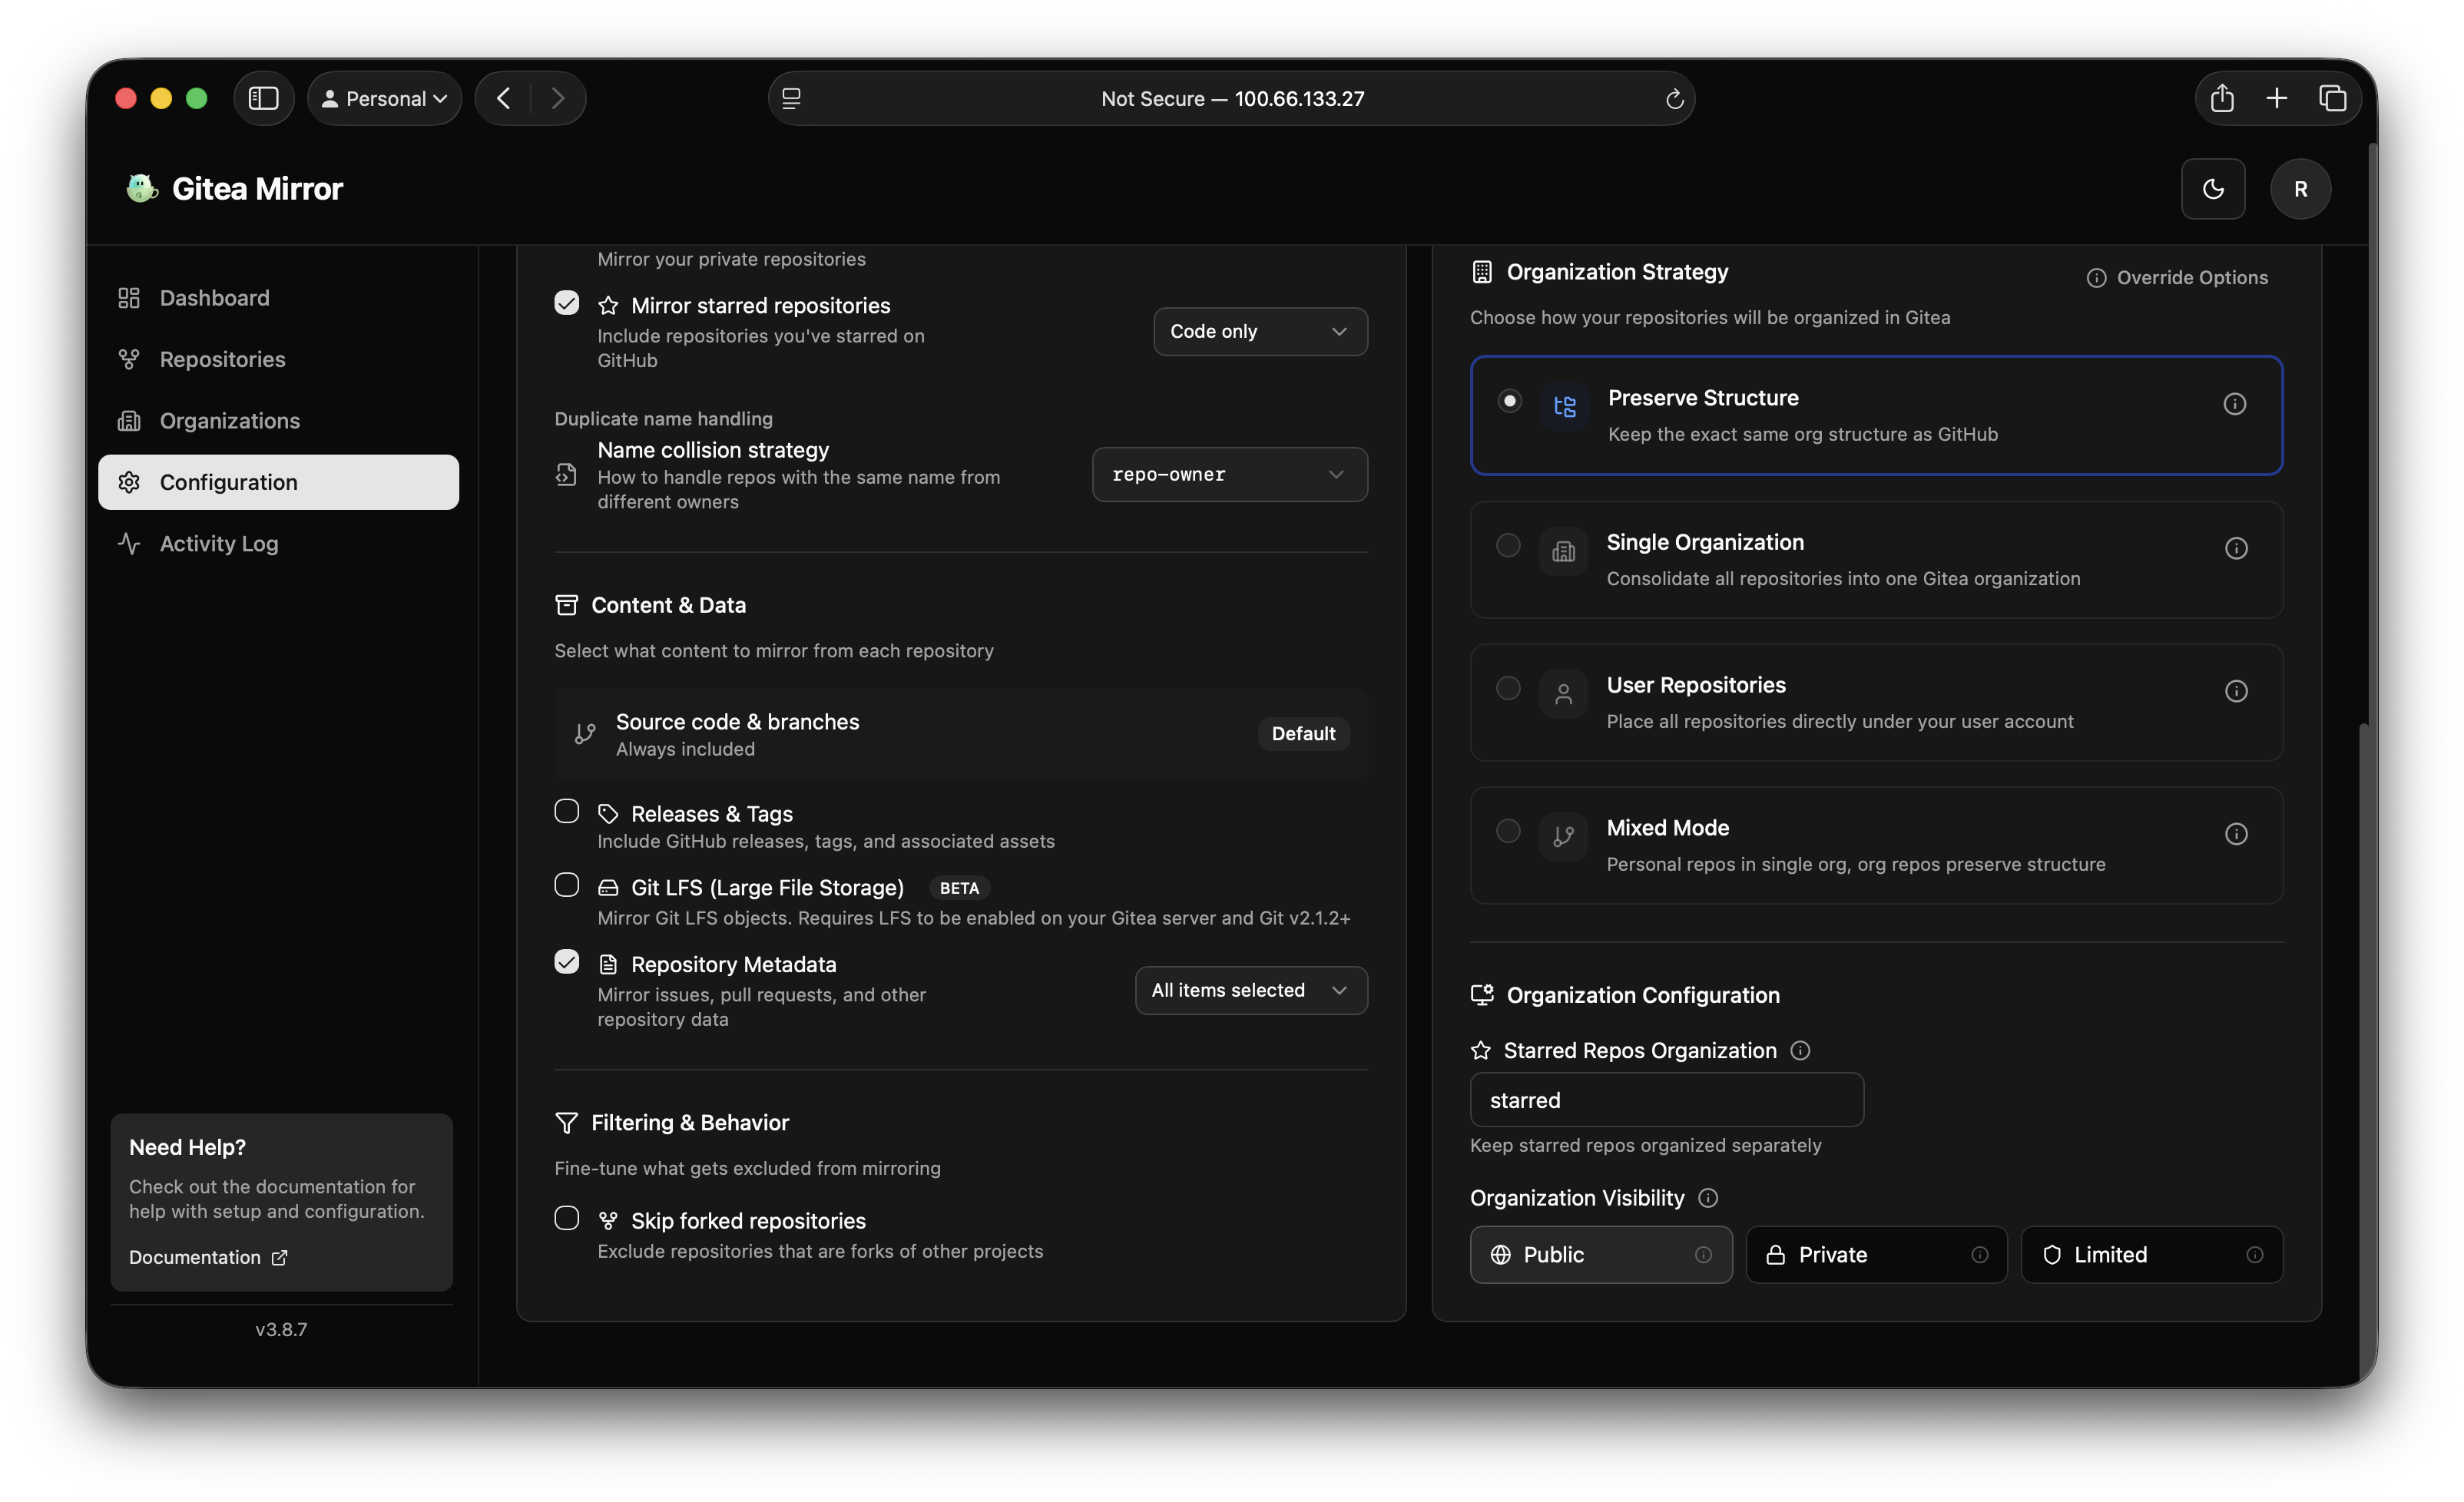This screenshot has height=1502, width=2464.
Task: Click the Mixed Mode info icon
Action: pos(2236,834)
